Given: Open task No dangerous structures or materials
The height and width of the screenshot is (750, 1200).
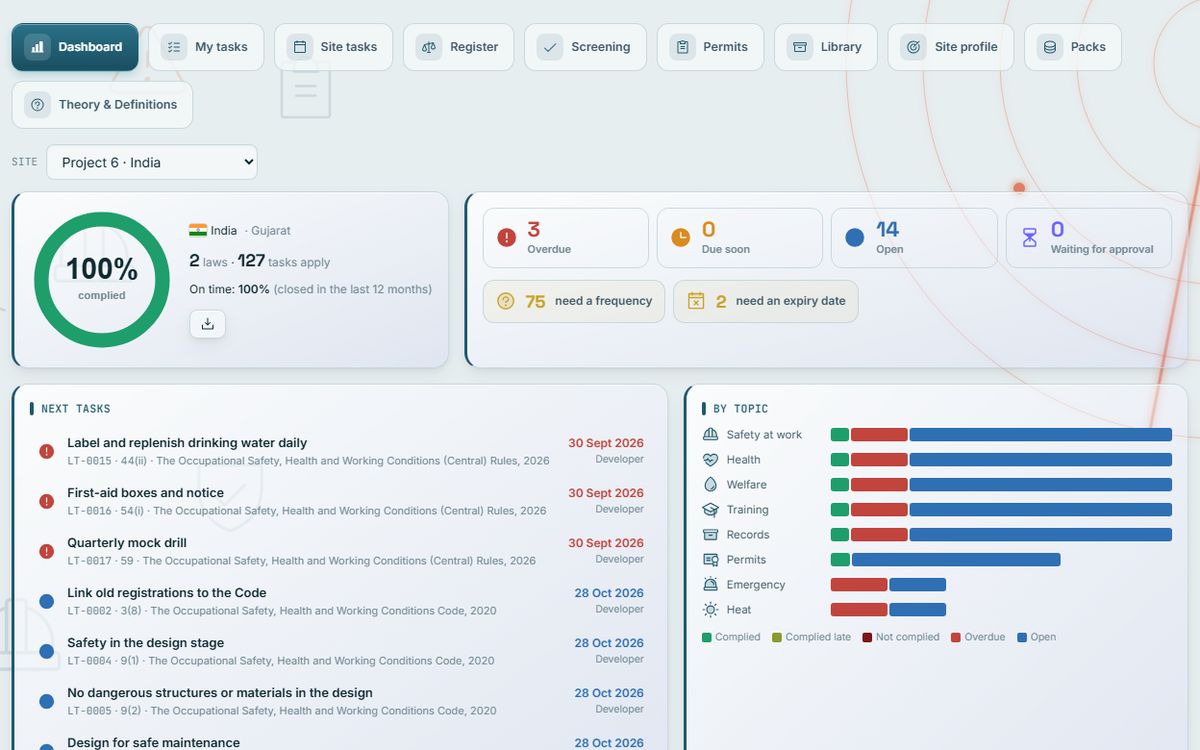Looking at the screenshot, I should [x=340, y=701].
